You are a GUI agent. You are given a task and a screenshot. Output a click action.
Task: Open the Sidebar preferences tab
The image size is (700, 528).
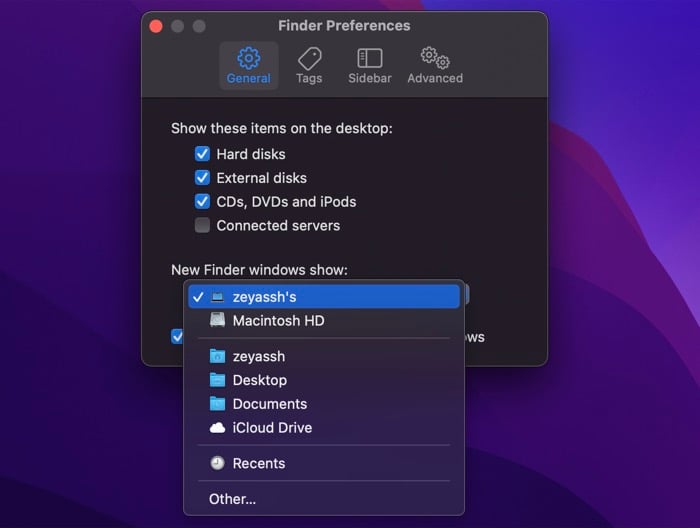click(x=370, y=66)
